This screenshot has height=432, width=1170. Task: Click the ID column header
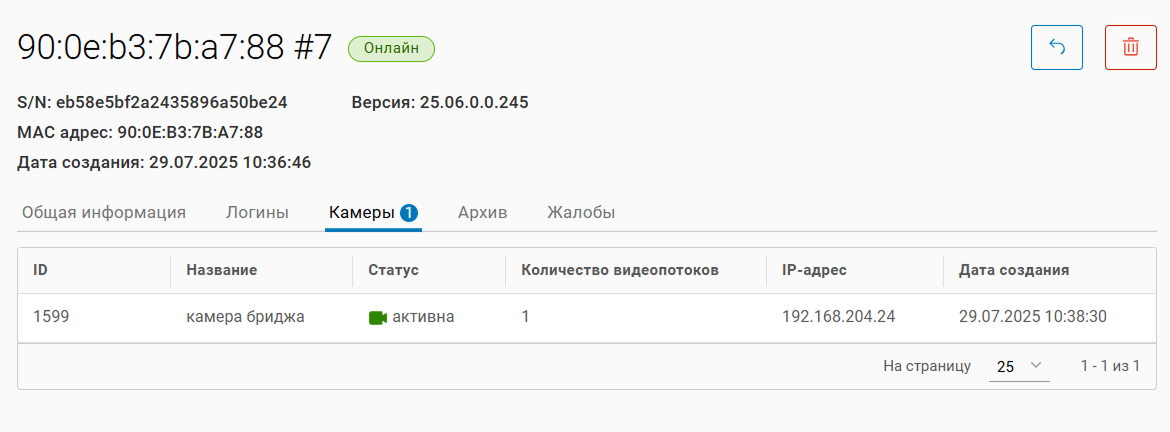pos(41,270)
